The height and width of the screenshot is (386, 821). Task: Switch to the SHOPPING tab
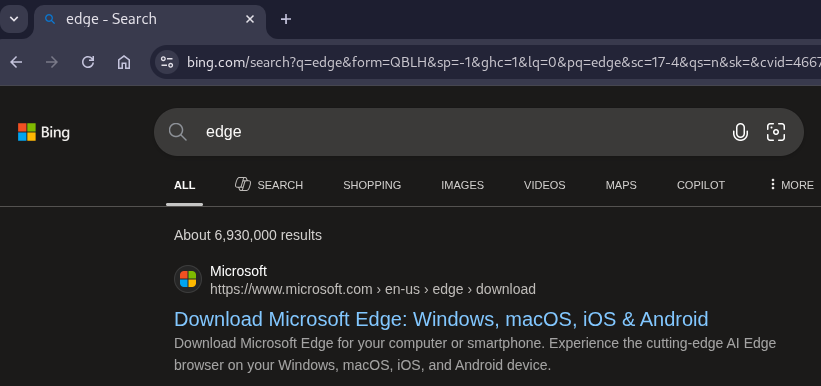pos(372,185)
